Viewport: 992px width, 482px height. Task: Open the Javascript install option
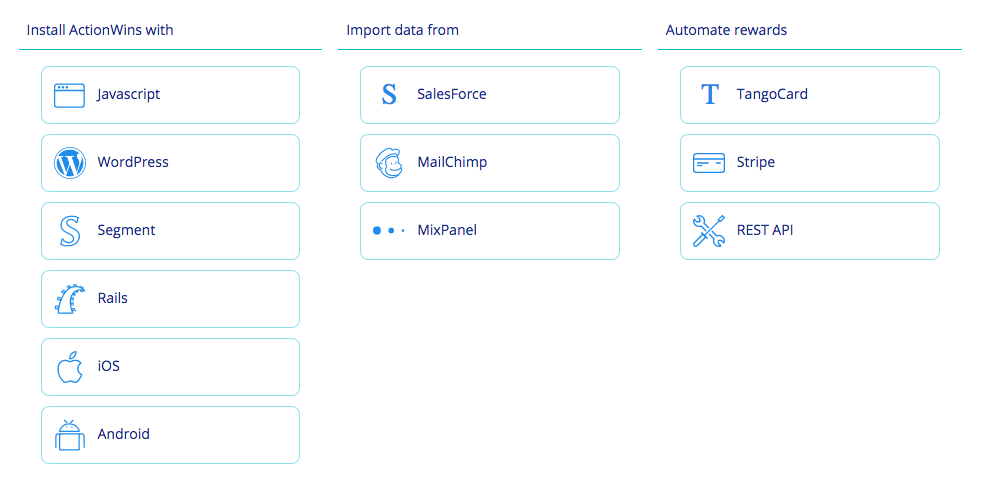coord(170,95)
